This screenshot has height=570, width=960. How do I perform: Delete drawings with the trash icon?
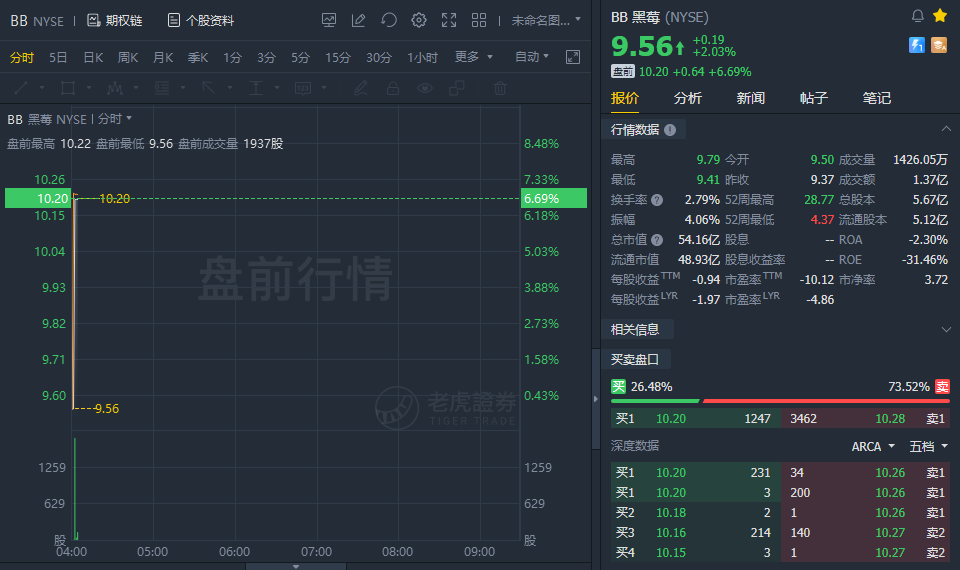point(500,88)
